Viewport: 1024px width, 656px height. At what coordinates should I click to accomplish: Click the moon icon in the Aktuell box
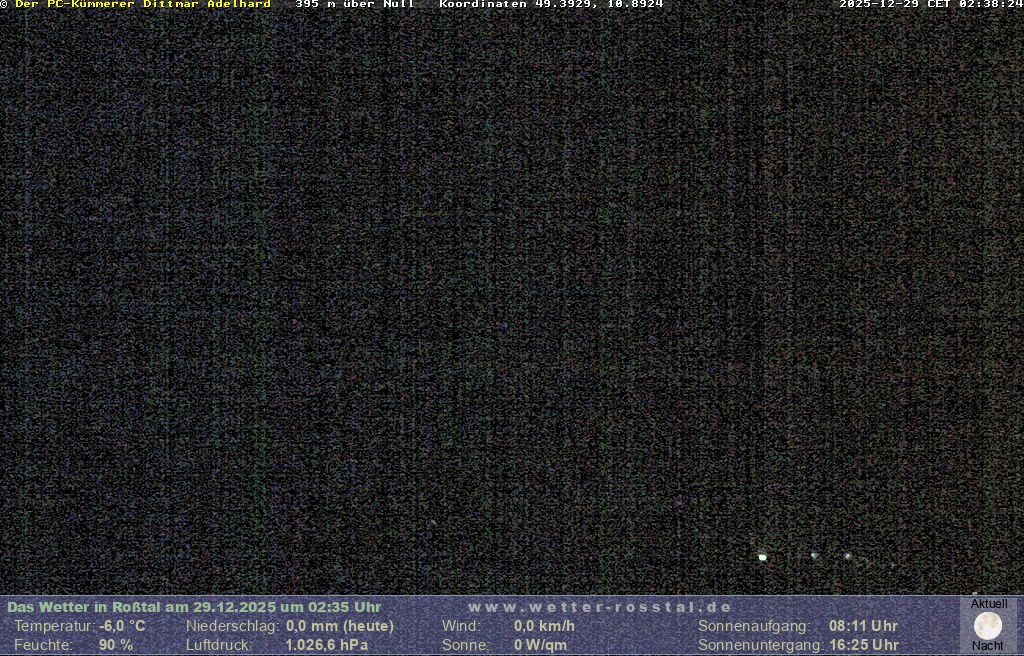tap(988, 626)
